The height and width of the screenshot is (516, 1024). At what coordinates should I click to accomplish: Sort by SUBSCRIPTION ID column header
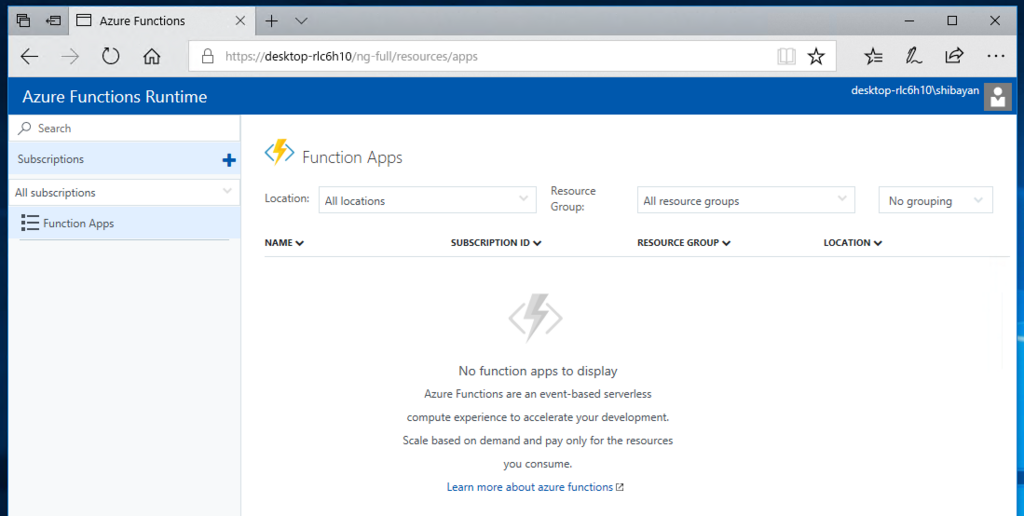tap(496, 243)
